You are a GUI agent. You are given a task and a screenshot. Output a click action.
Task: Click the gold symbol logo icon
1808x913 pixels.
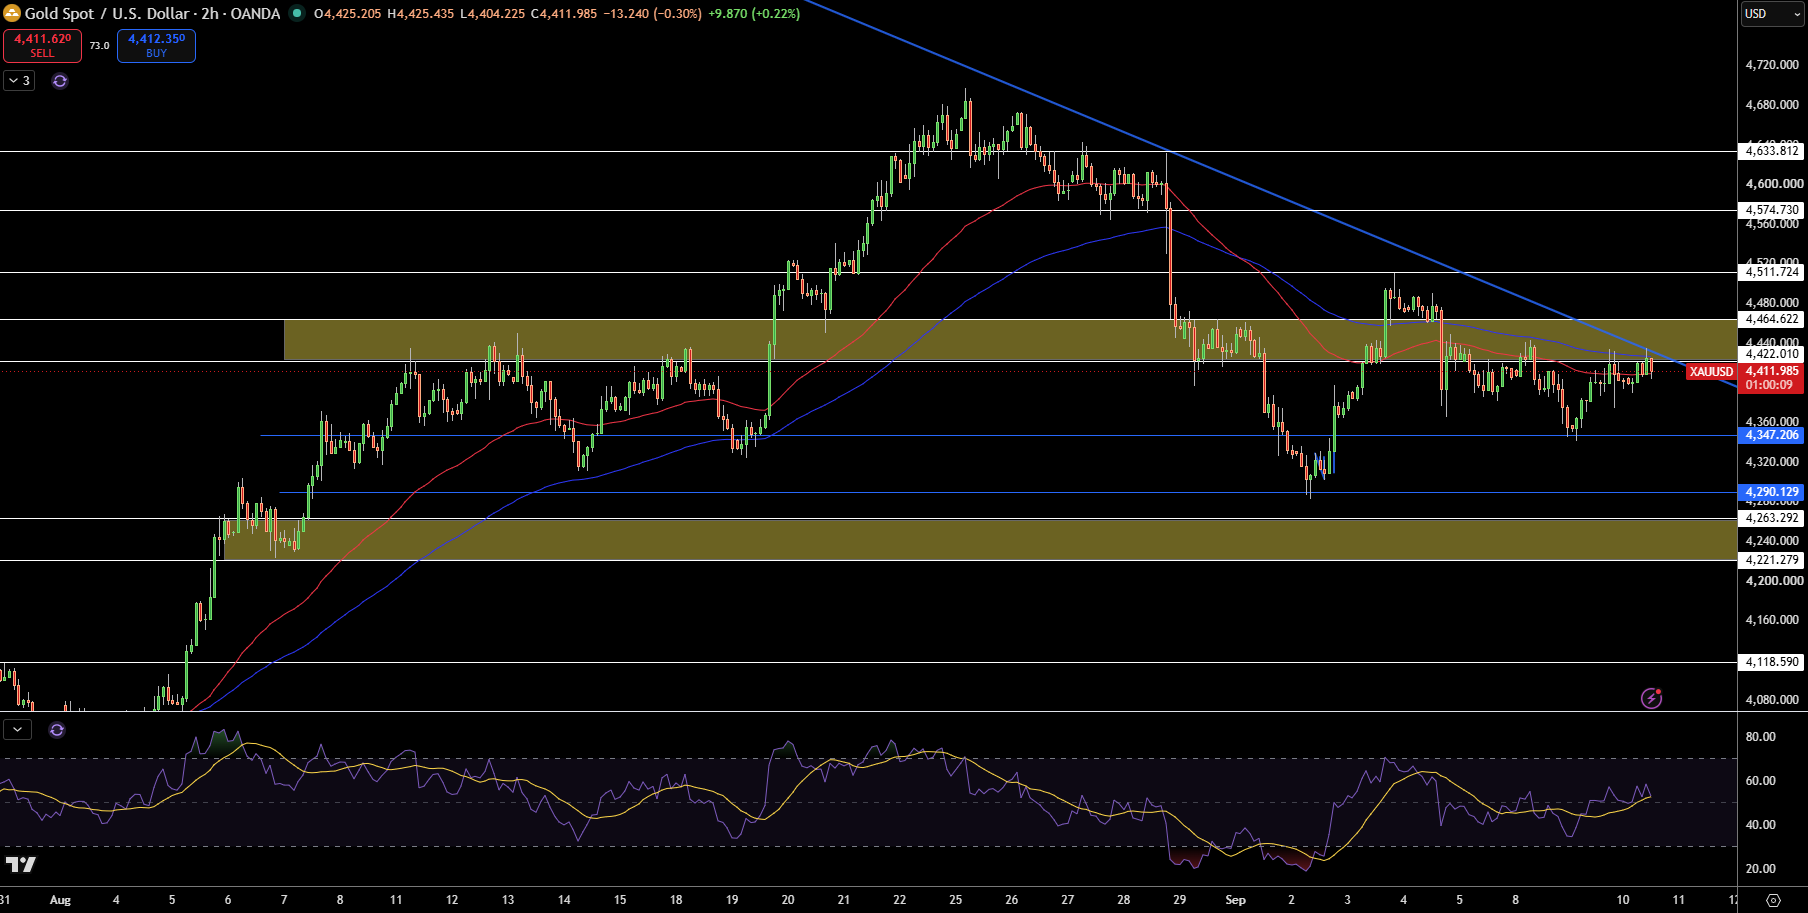pyautogui.click(x=12, y=13)
